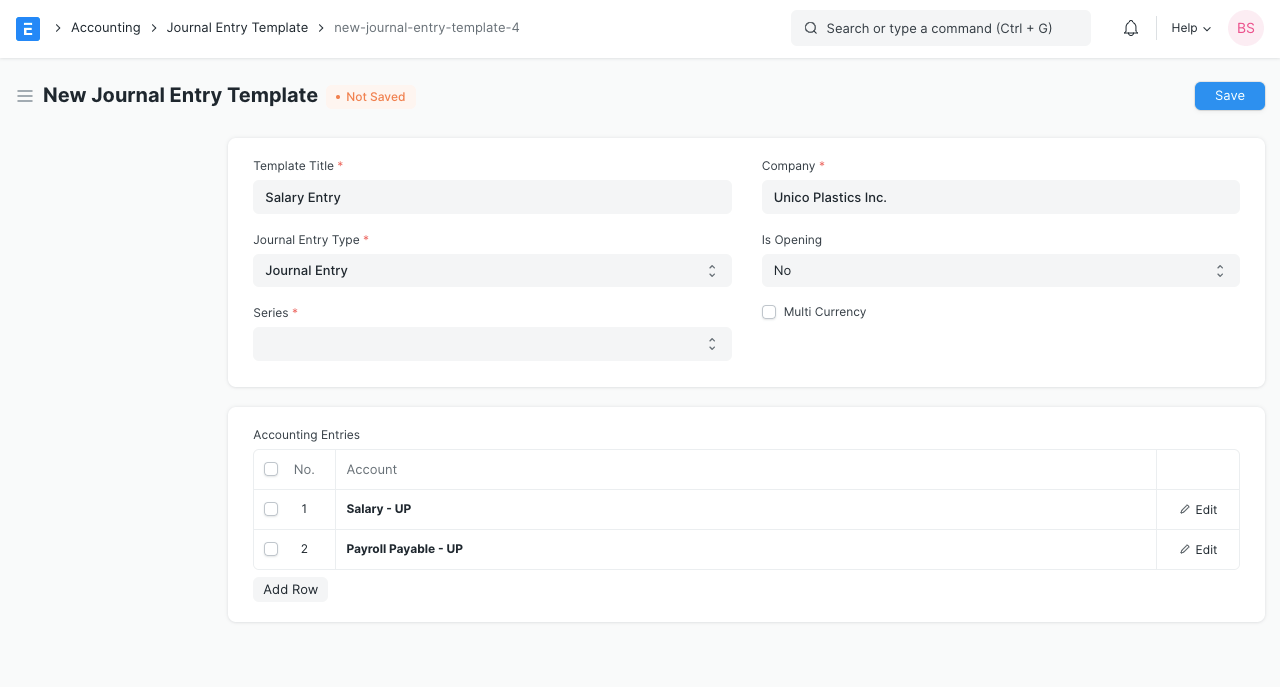Click the pencil edit icon for Salary - UP row
This screenshot has width=1280, height=687.
click(1185, 509)
